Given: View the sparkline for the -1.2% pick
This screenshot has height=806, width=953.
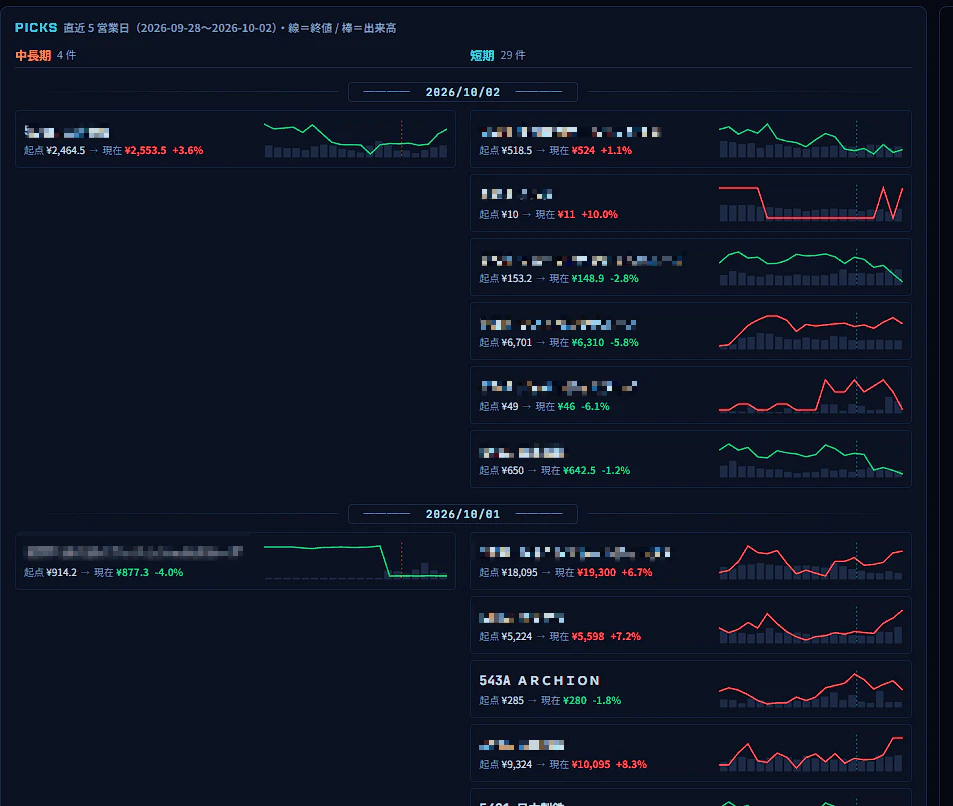Looking at the screenshot, I should 811,459.
